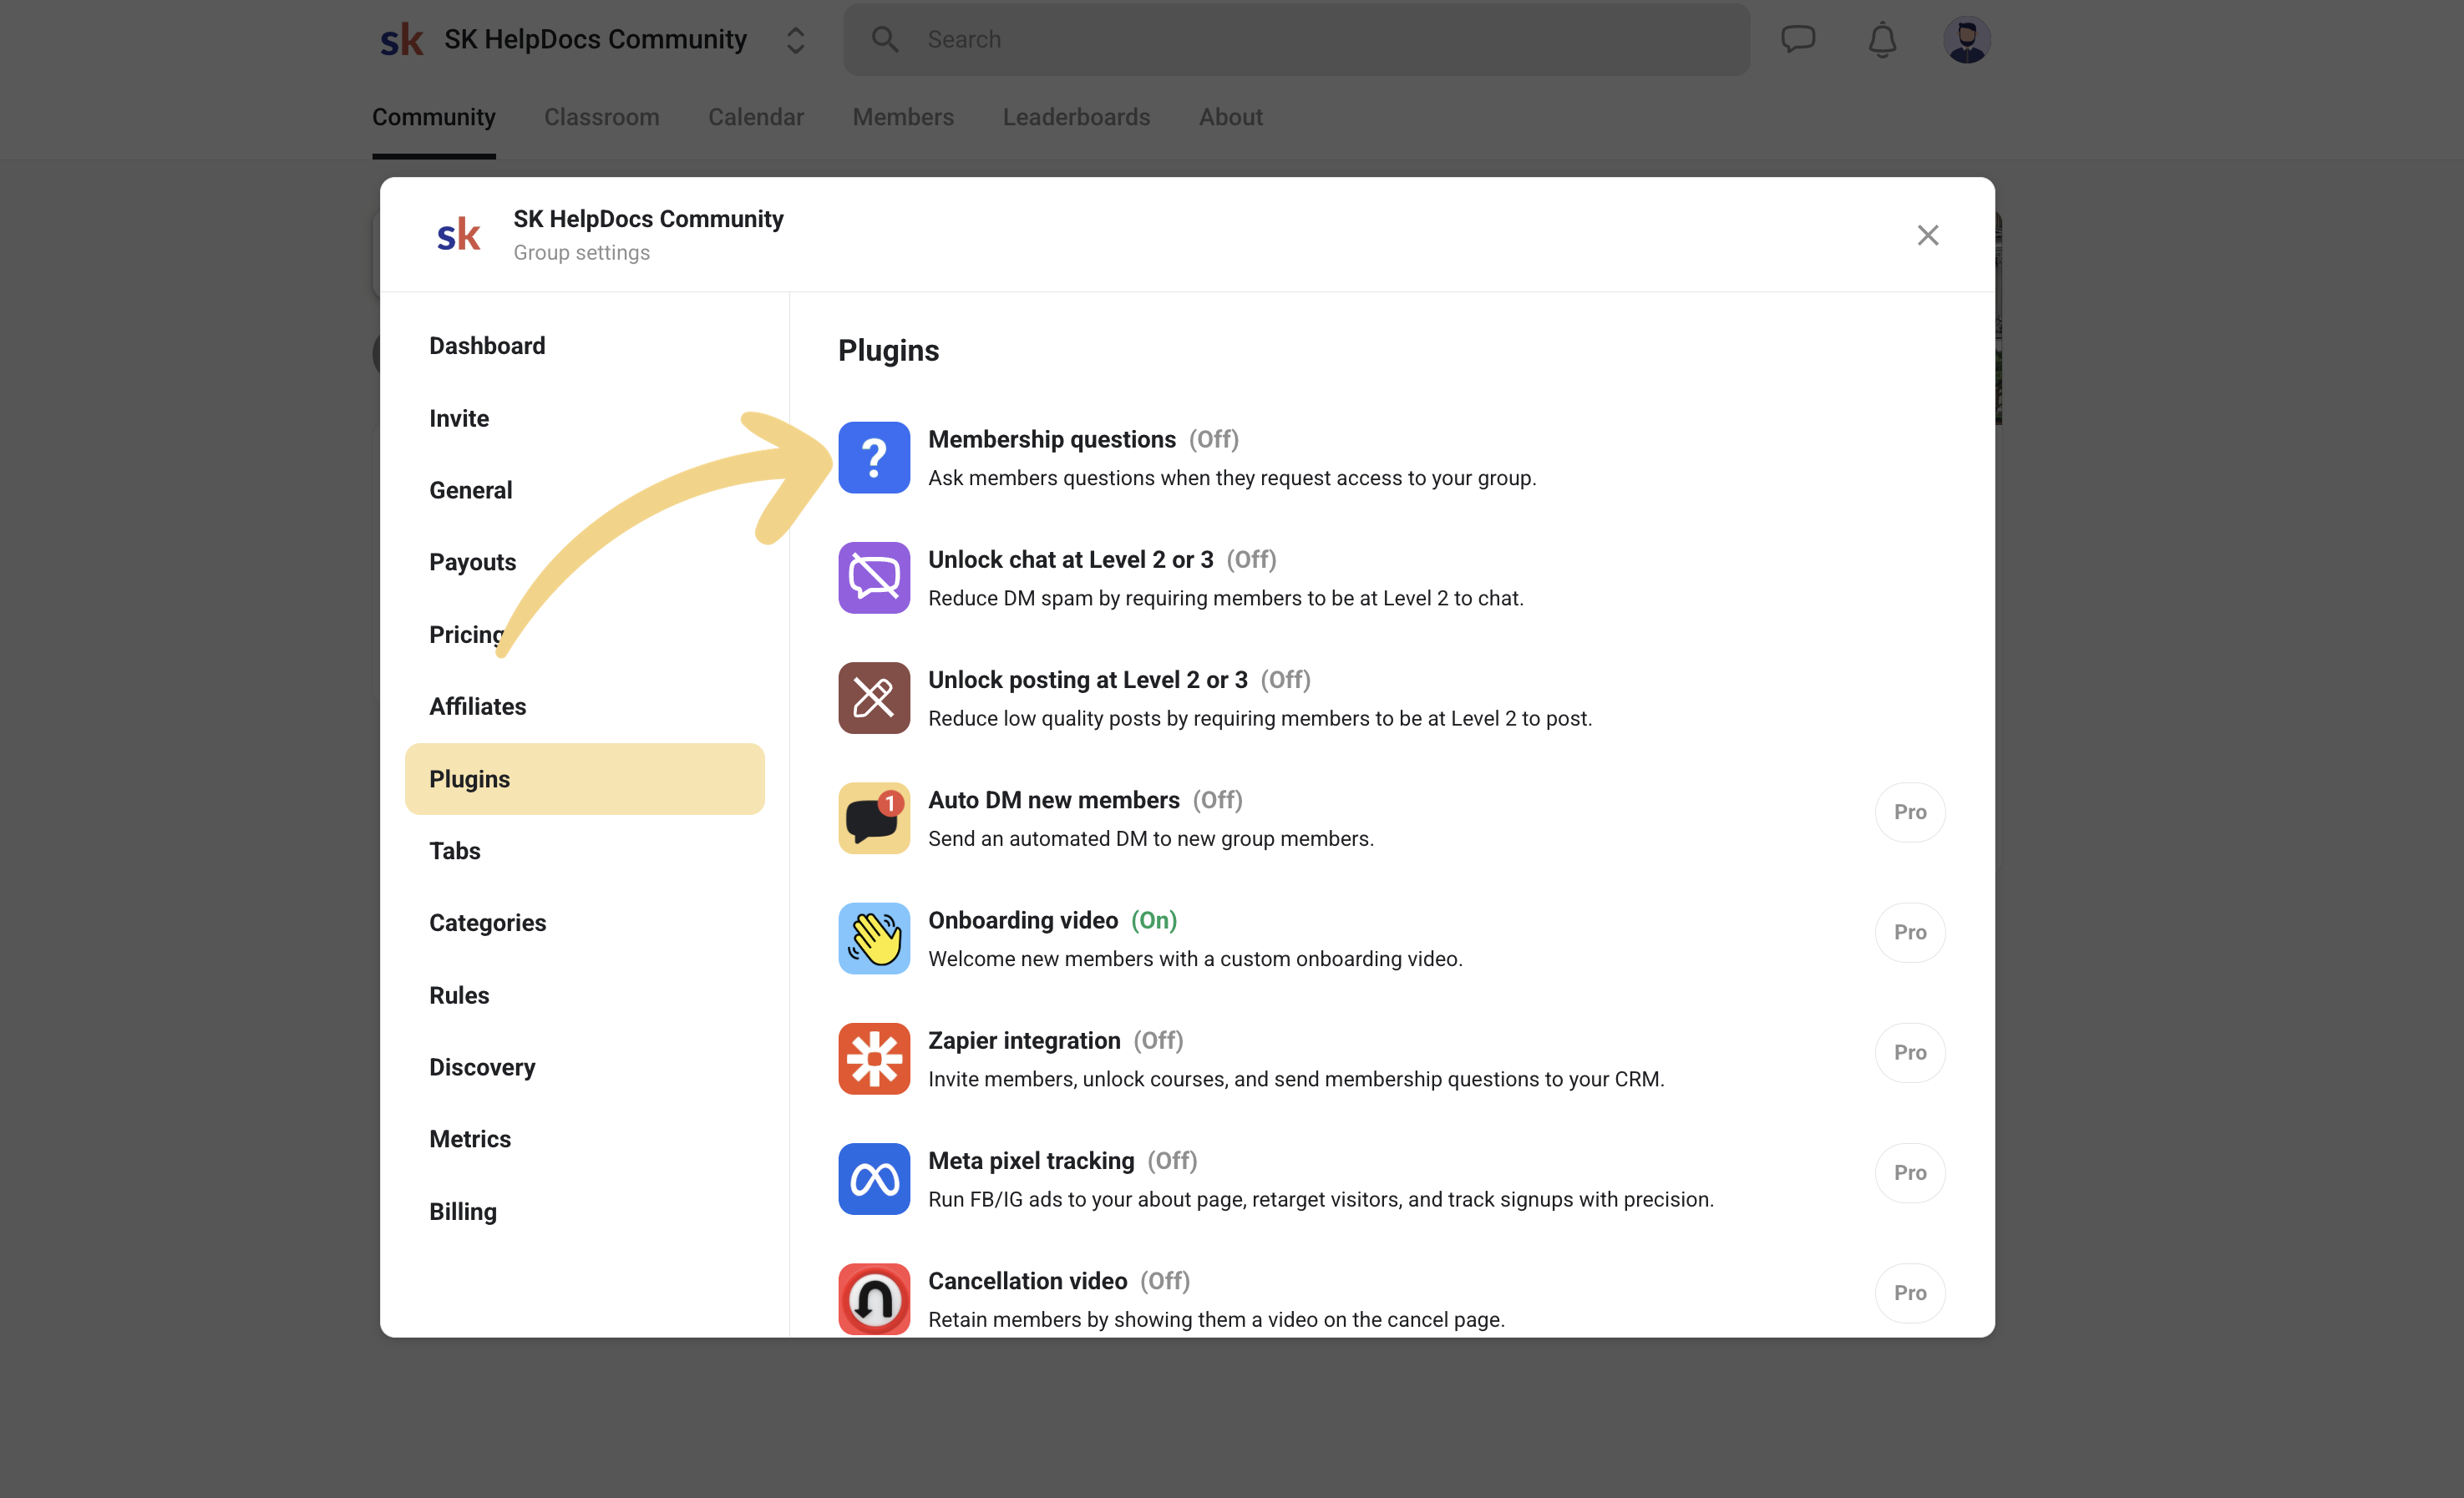Click Pro badge next to Zapier integration
The width and height of the screenshot is (2464, 1498).
click(x=1910, y=1052)
